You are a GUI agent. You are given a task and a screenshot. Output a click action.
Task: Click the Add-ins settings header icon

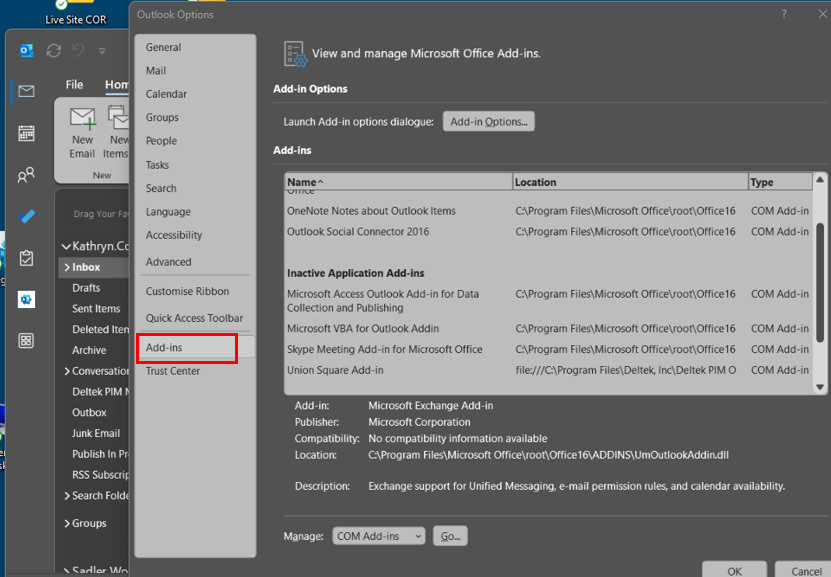295,54
